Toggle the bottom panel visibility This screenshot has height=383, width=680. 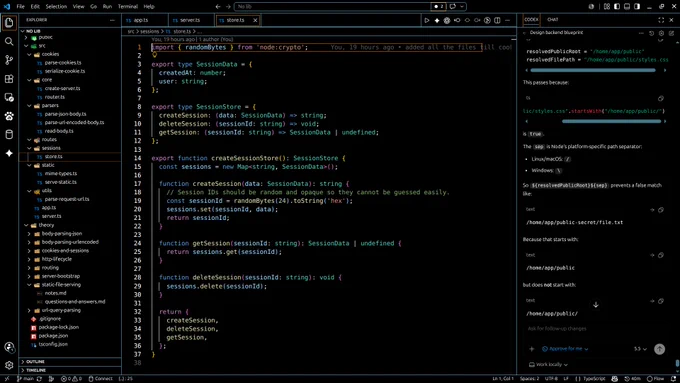[x=627, y=7]
